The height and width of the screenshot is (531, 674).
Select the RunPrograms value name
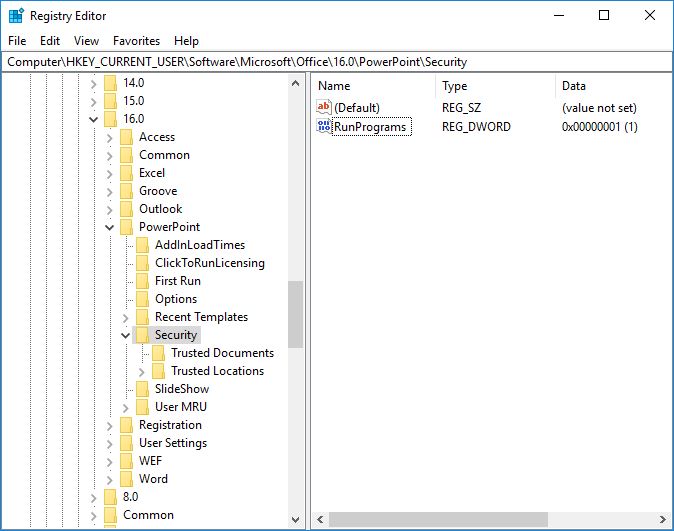point(370,127)
